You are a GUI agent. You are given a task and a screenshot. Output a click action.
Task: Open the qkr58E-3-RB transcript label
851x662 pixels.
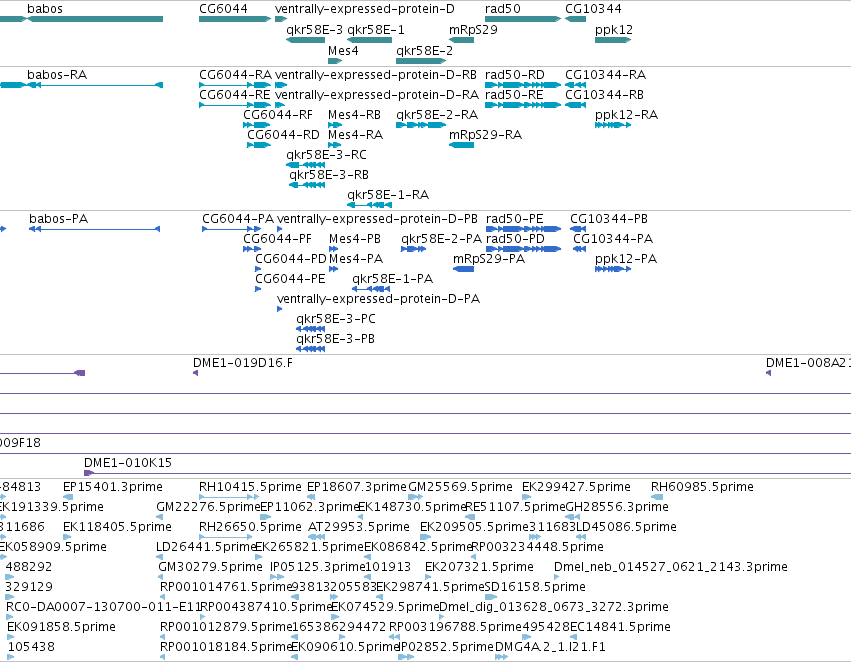(x=329, y=175)
